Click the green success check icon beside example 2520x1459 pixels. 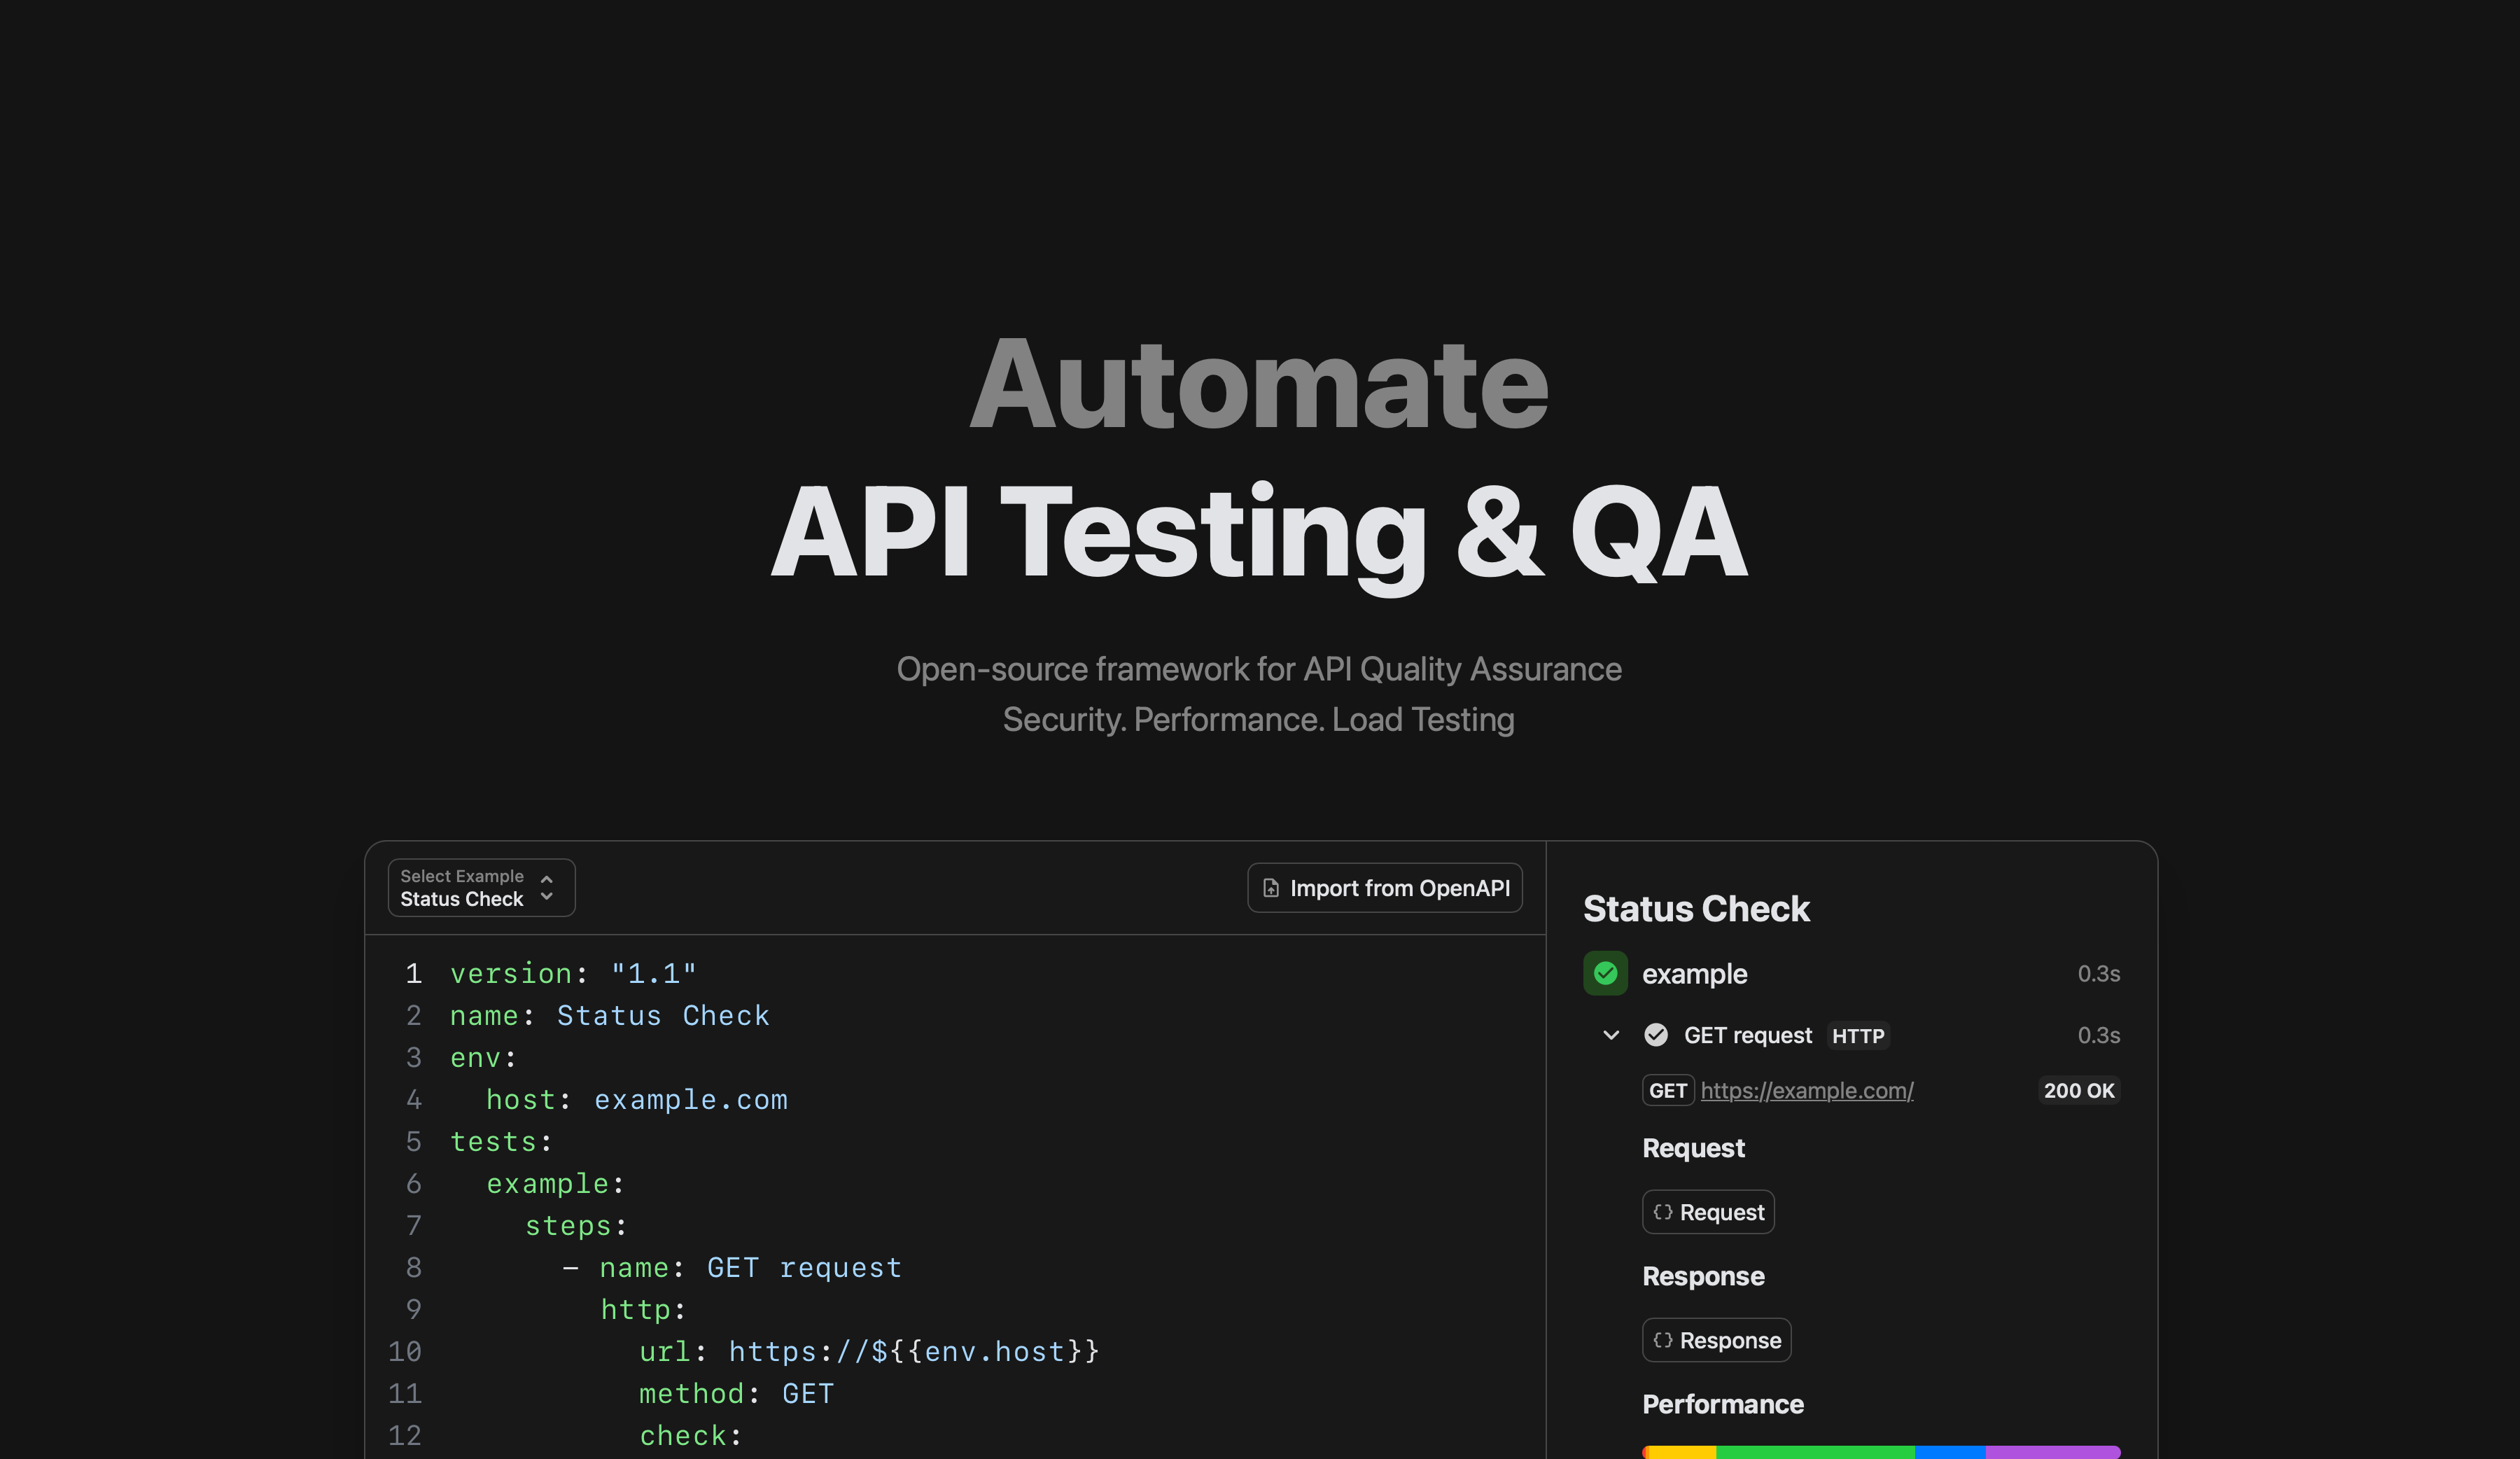[x=1605, y=973]
